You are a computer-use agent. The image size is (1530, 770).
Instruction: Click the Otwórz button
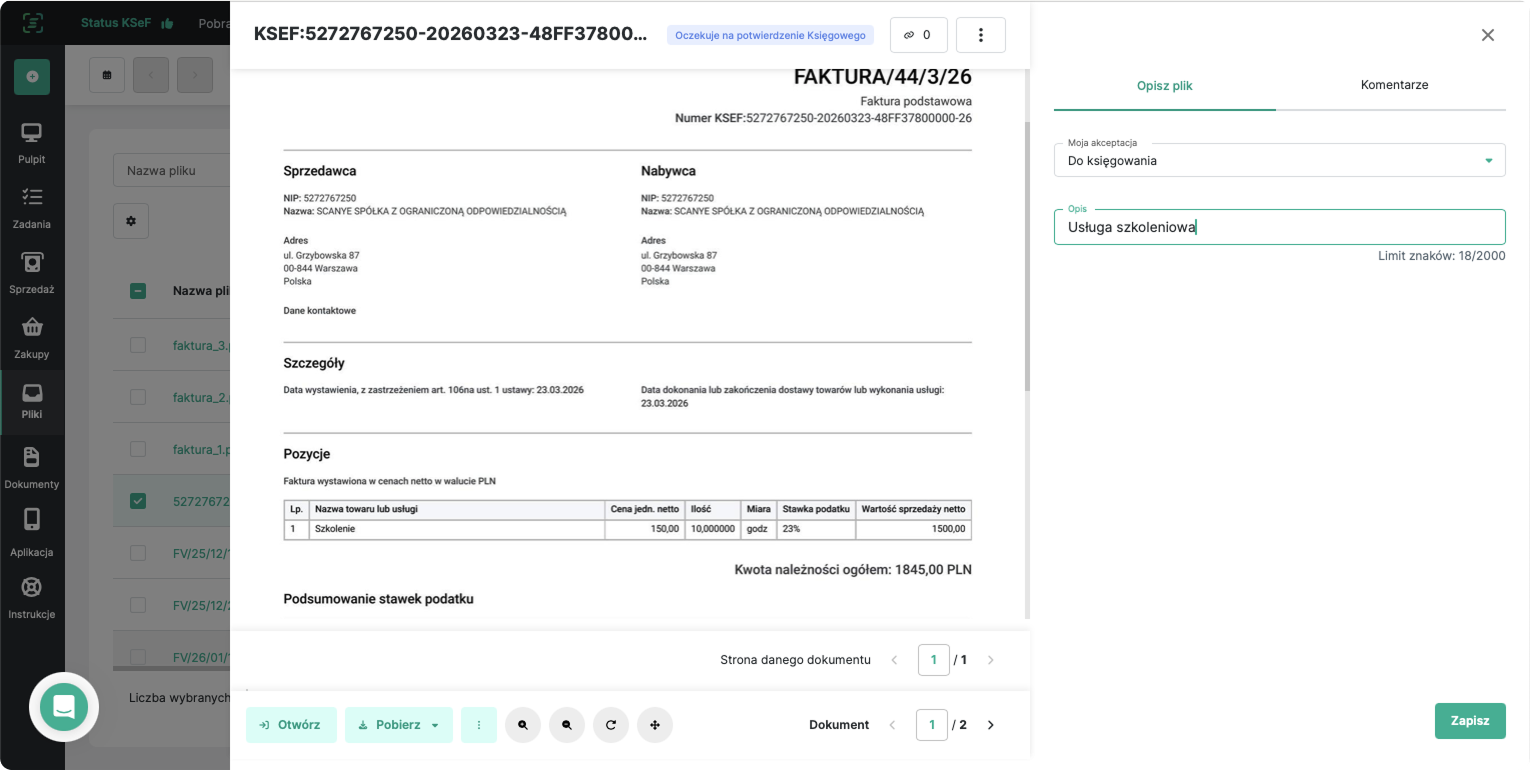tap(290, 725)
